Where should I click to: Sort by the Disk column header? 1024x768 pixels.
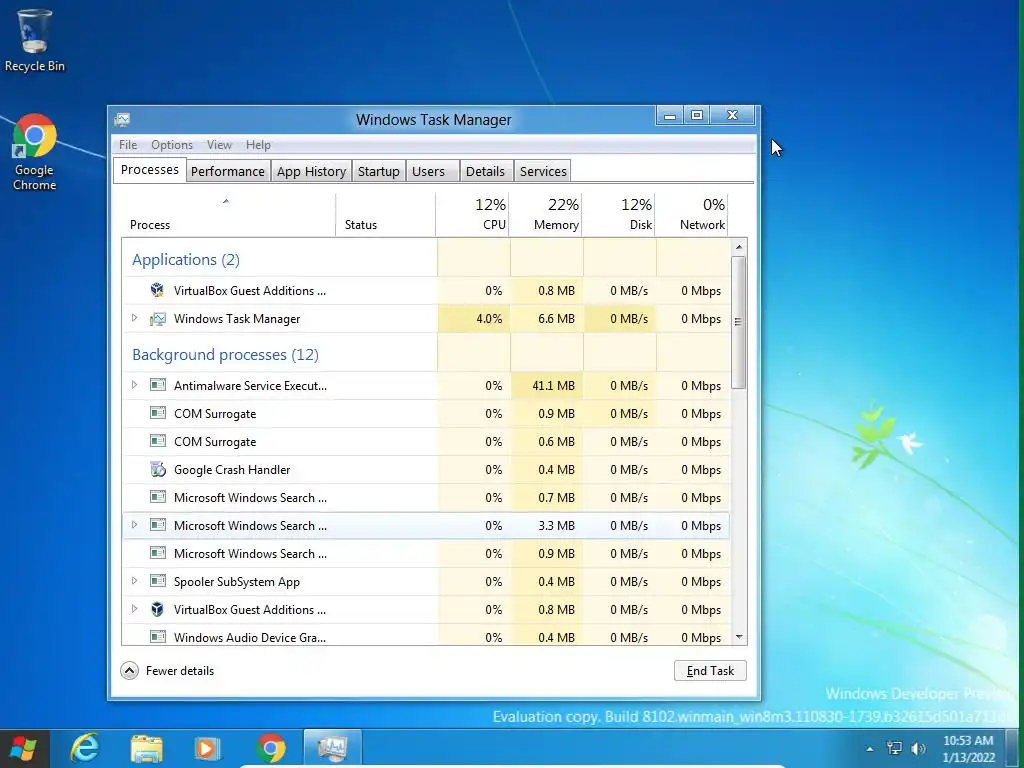click(618, 215)
